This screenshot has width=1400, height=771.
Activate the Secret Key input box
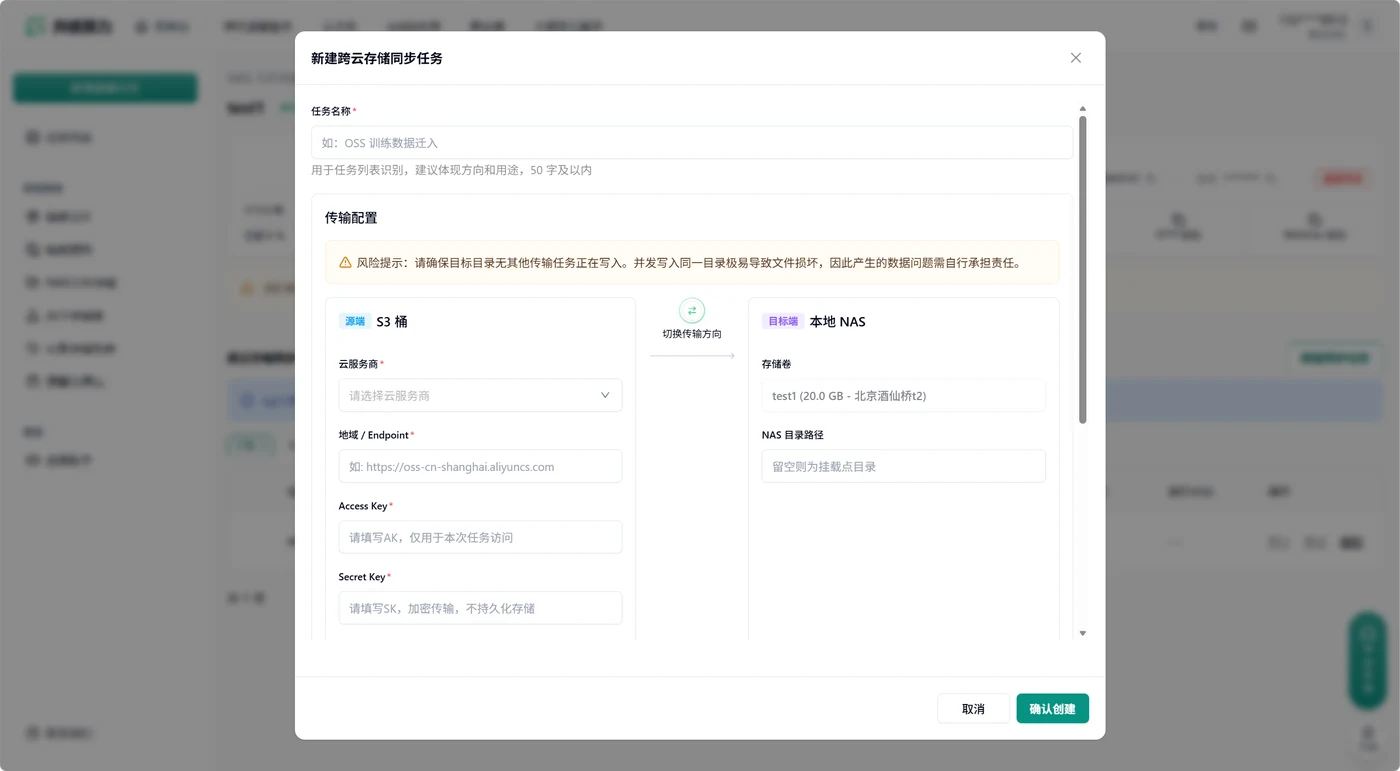pos(480,608)
